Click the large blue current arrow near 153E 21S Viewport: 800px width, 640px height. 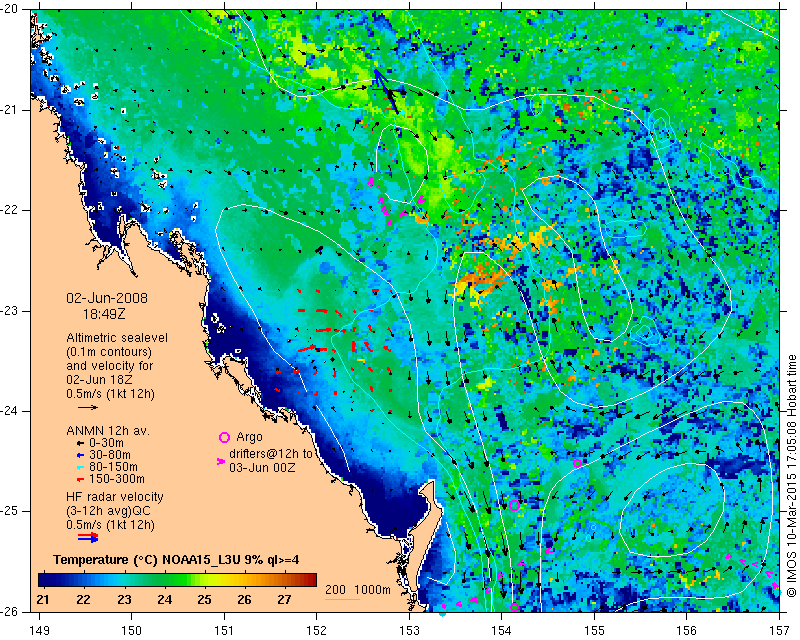point(386,91)
